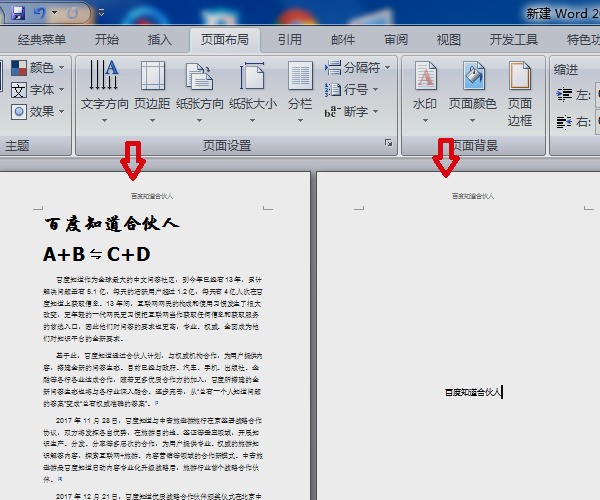
Task: Expand the 断字 dropdown arrow
Action: click(375, 112)
